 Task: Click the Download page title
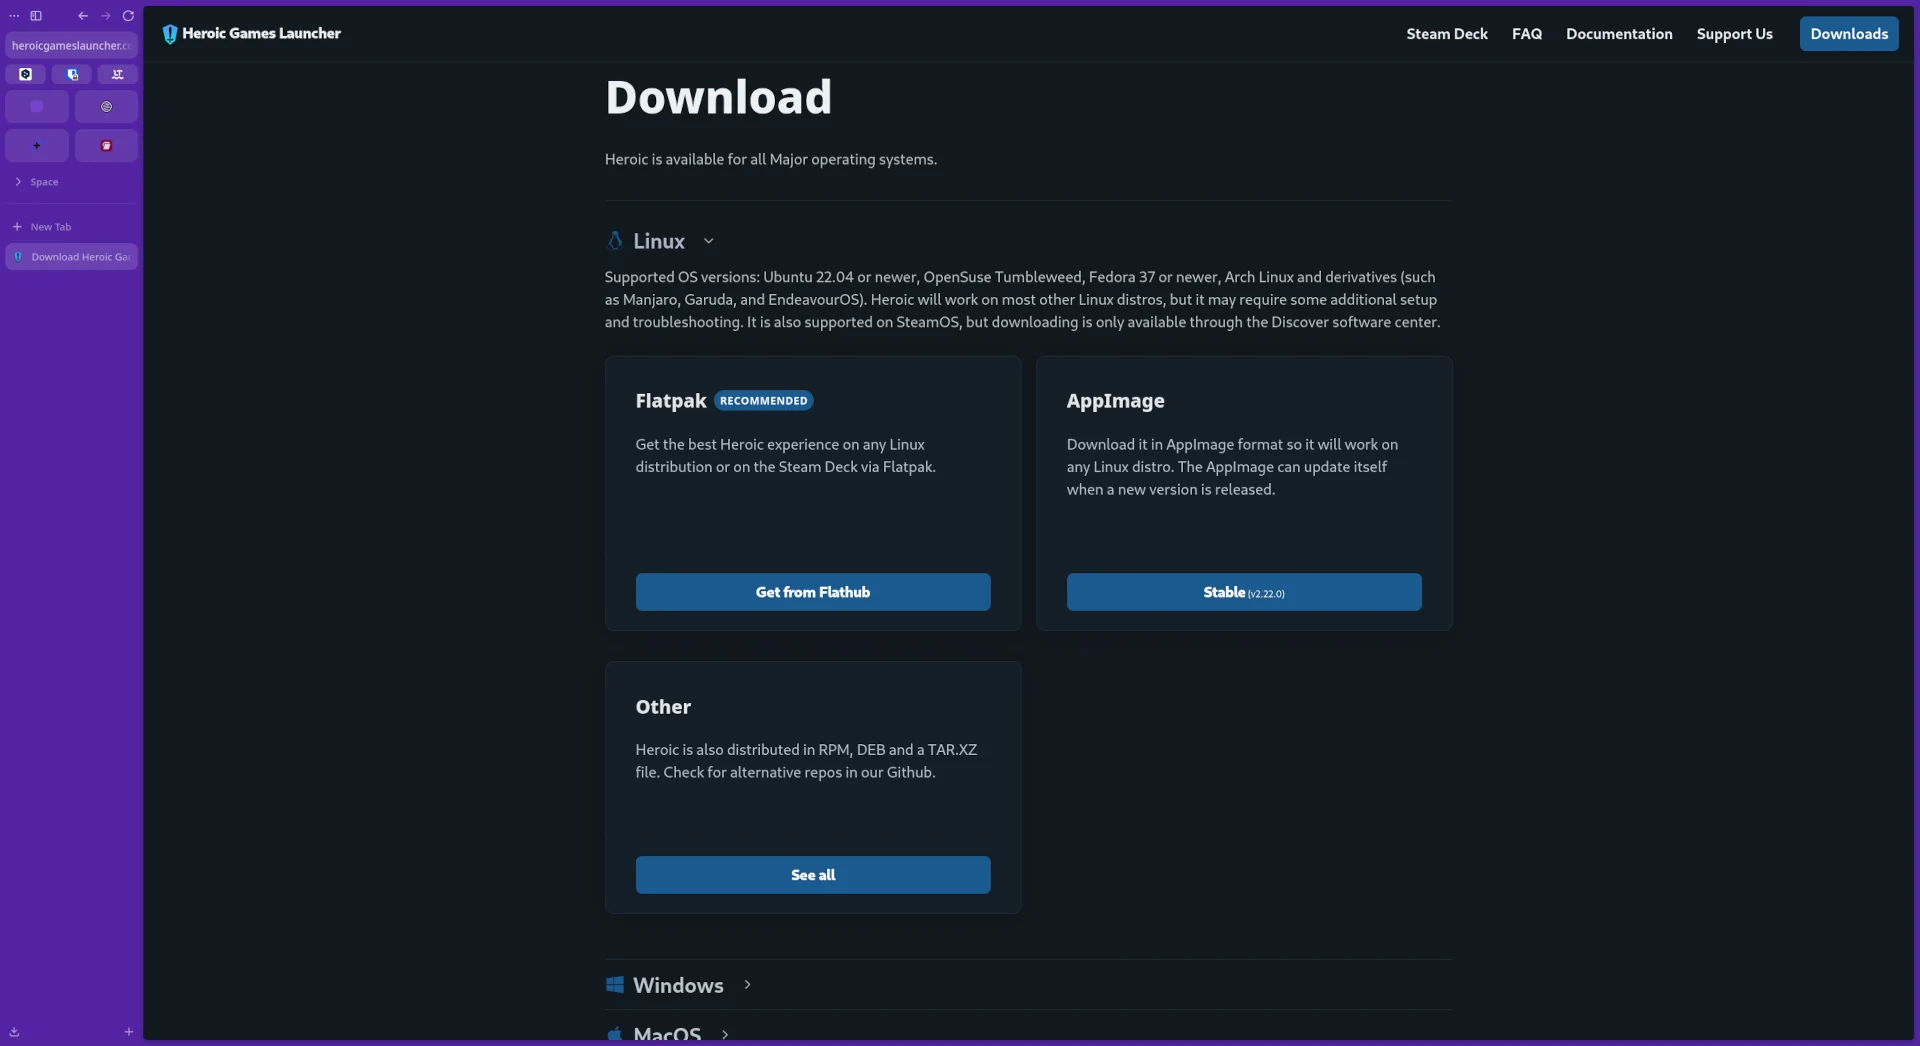718,97
